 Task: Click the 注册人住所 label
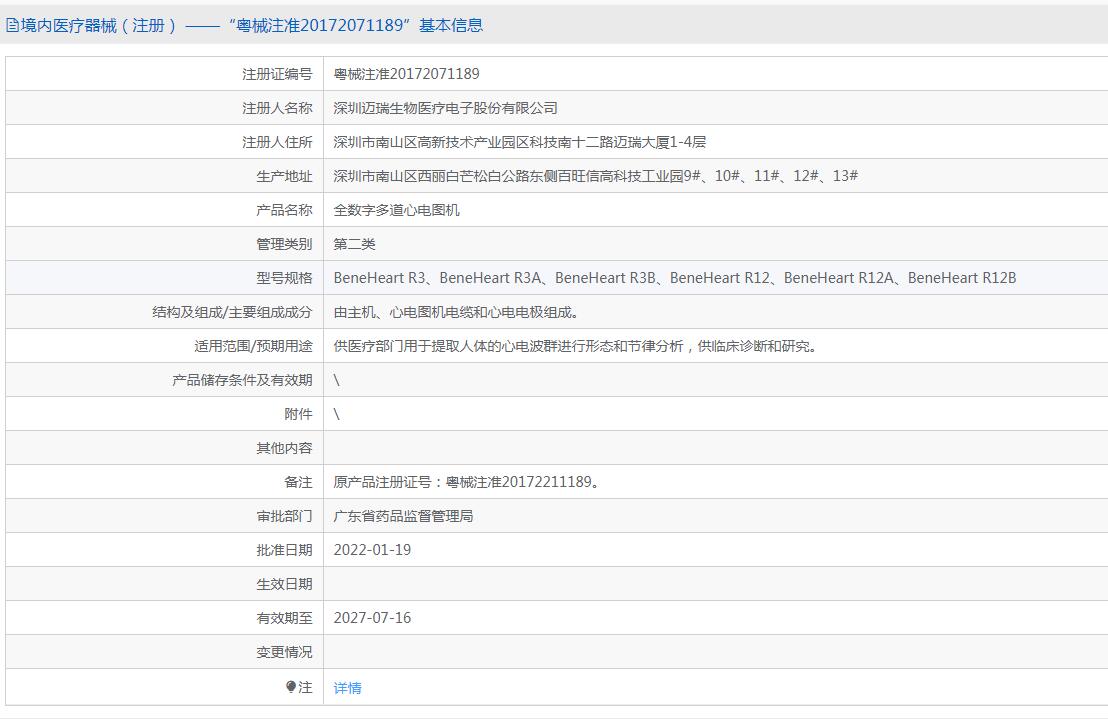coord(277,142)
